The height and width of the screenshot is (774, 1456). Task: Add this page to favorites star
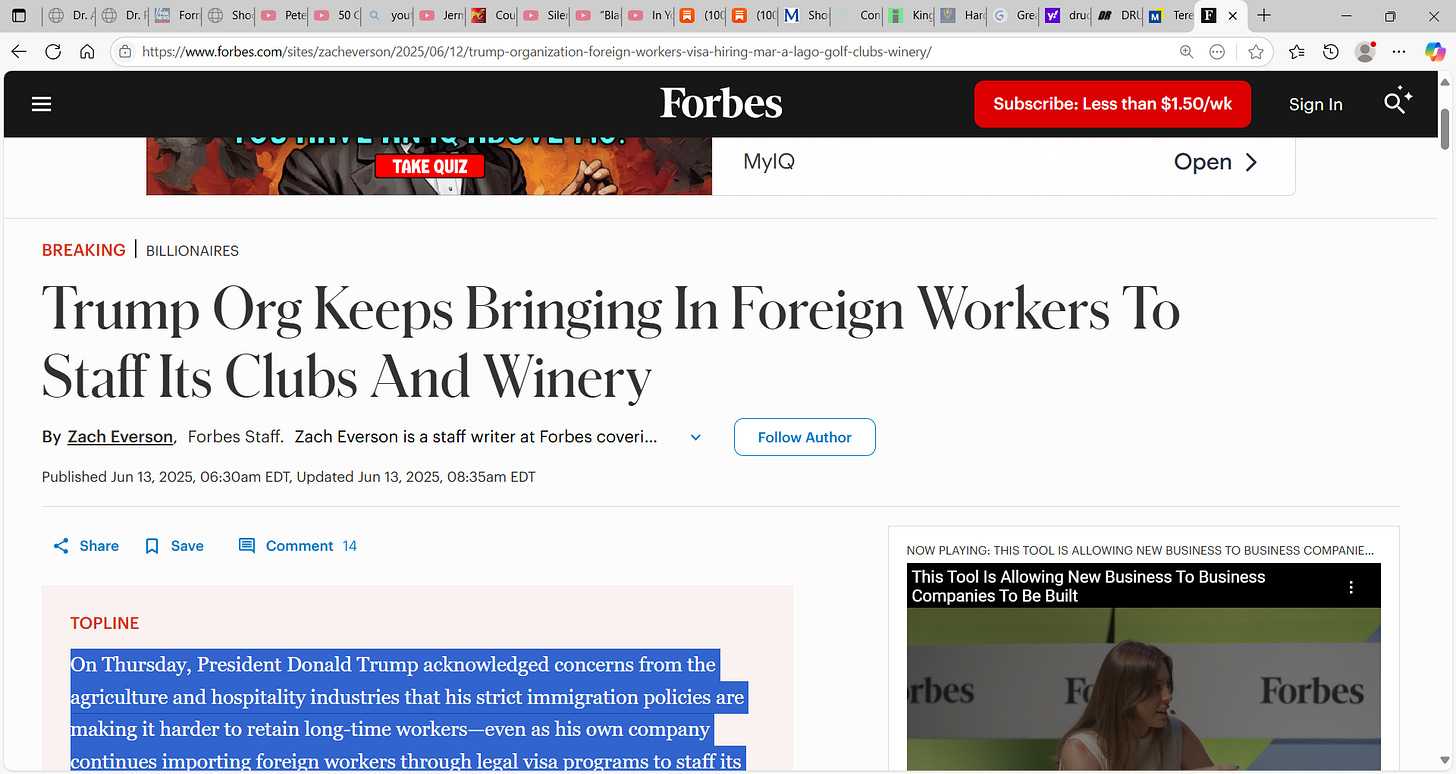1256,52
